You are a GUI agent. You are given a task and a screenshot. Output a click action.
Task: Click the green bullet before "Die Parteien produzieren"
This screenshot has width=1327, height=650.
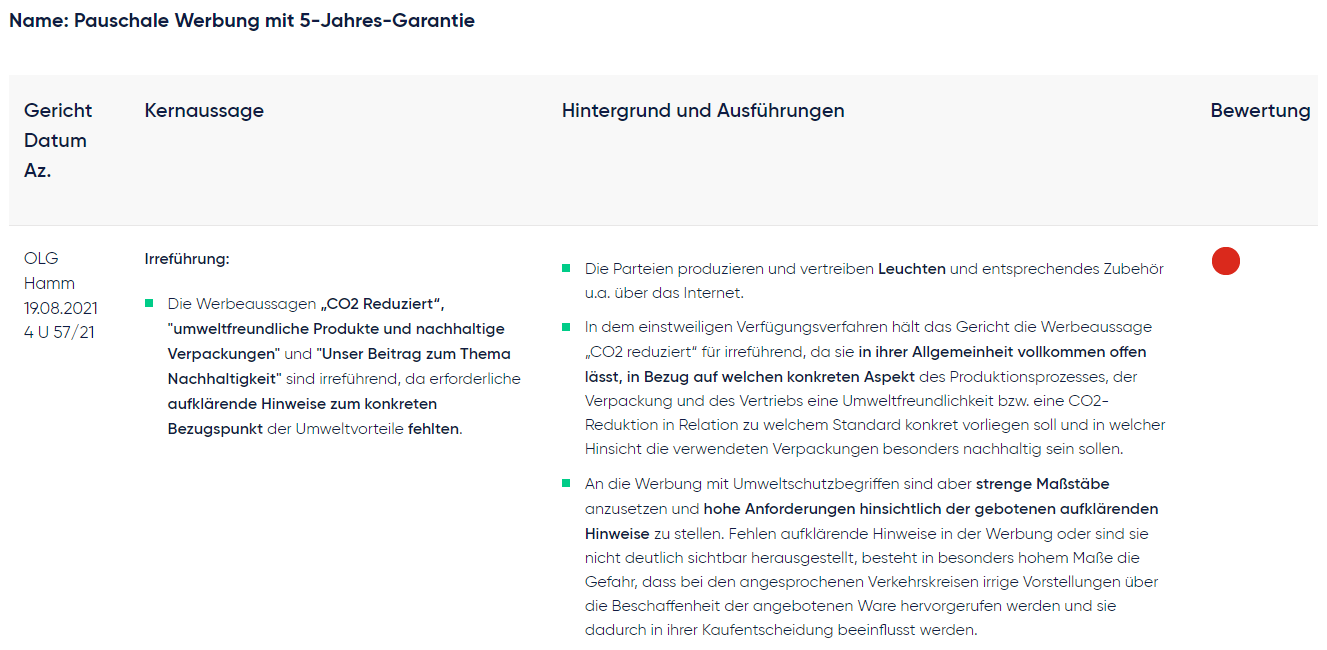tap(566, 268)
